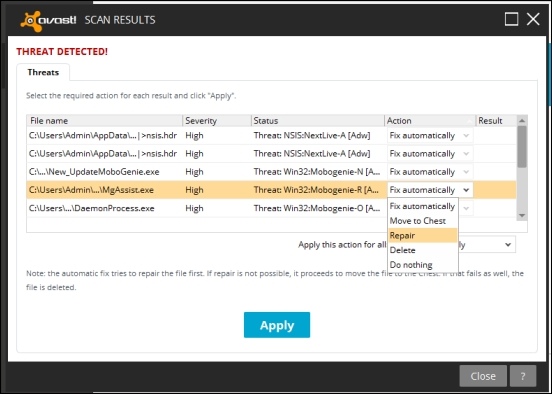The height and width of the screenshot is (394, 552).
Task: Sort by Action column header
Action: 430,121
